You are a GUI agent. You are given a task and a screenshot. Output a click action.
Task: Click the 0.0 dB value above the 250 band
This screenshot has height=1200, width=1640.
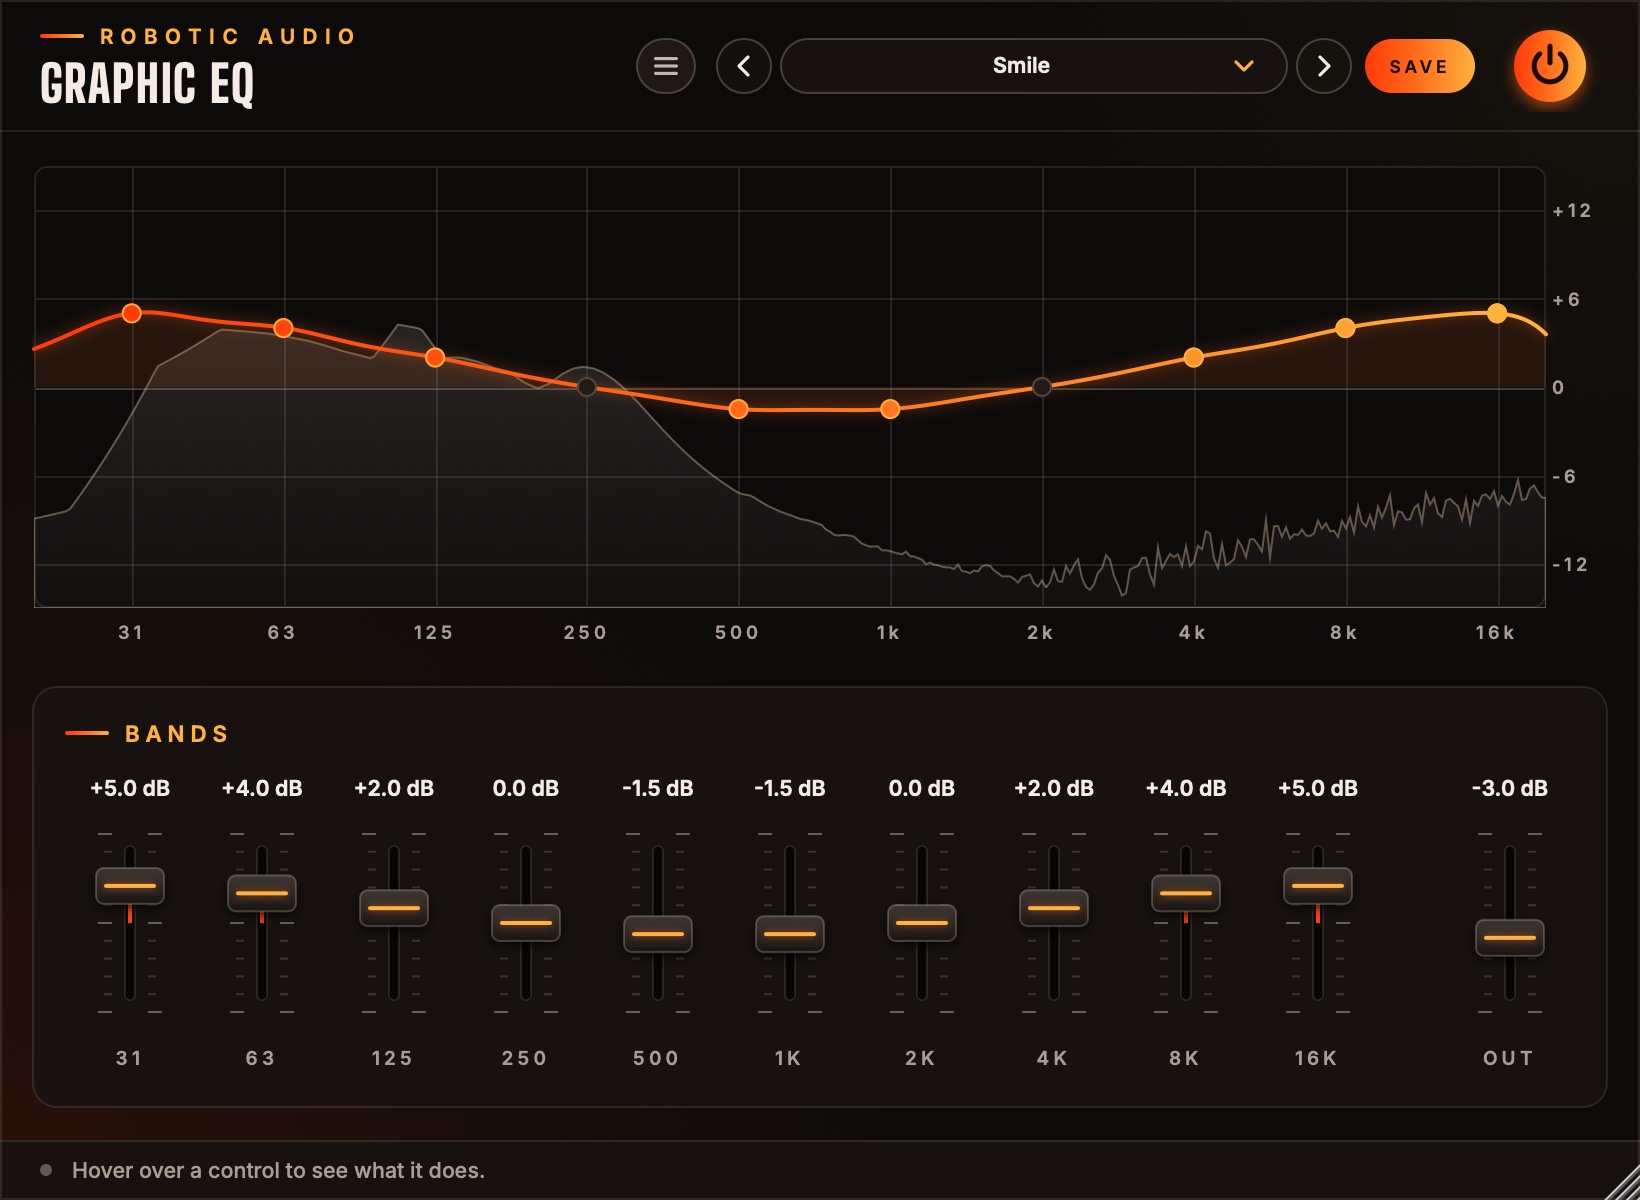(526, 788)
